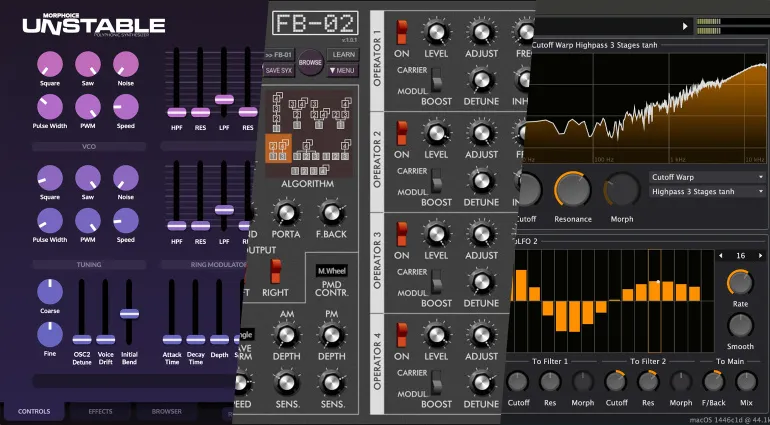Increase LFO 2 steps with right arrow
Viewport: 770px width, 425px height.
click(761, 255)
